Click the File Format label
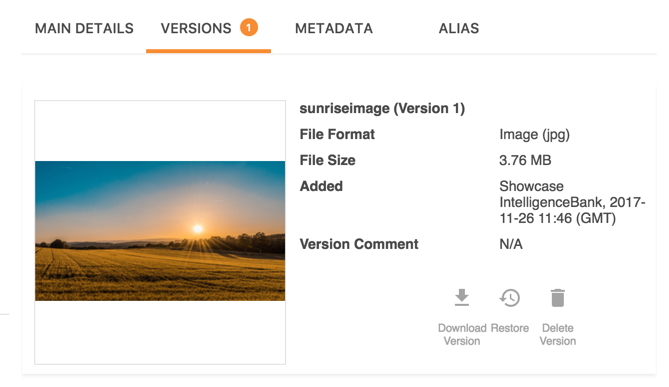The height and width of the screenshot is (387, 669). (337, 134)
